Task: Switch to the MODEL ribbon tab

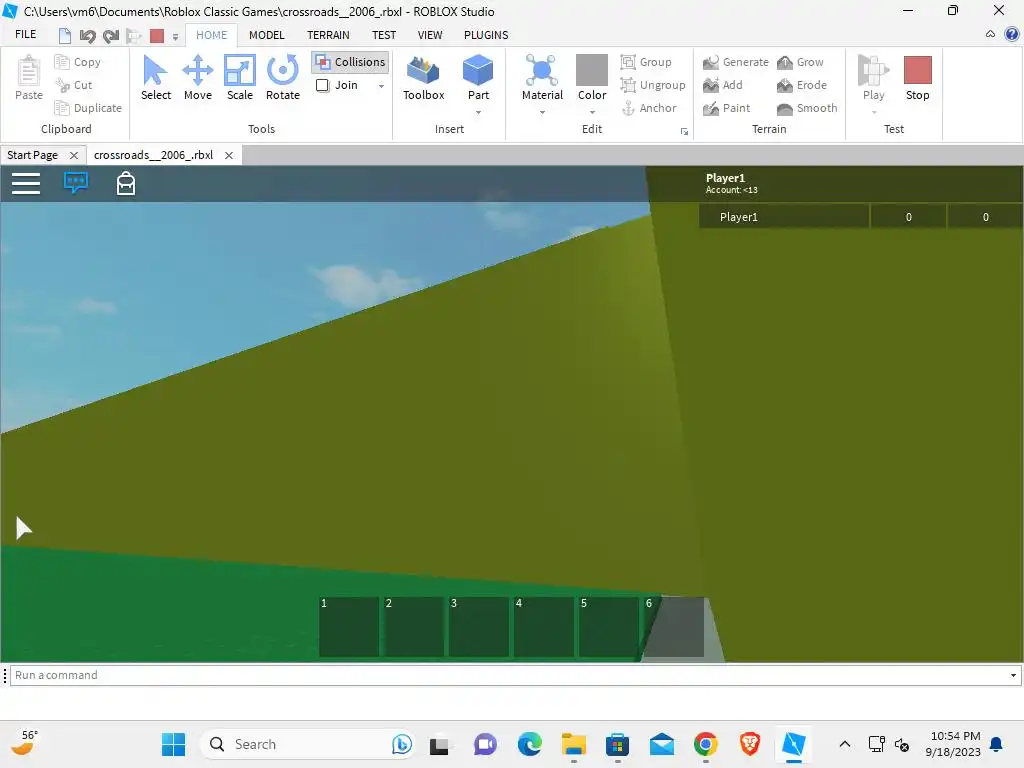Action: point(266,35)
